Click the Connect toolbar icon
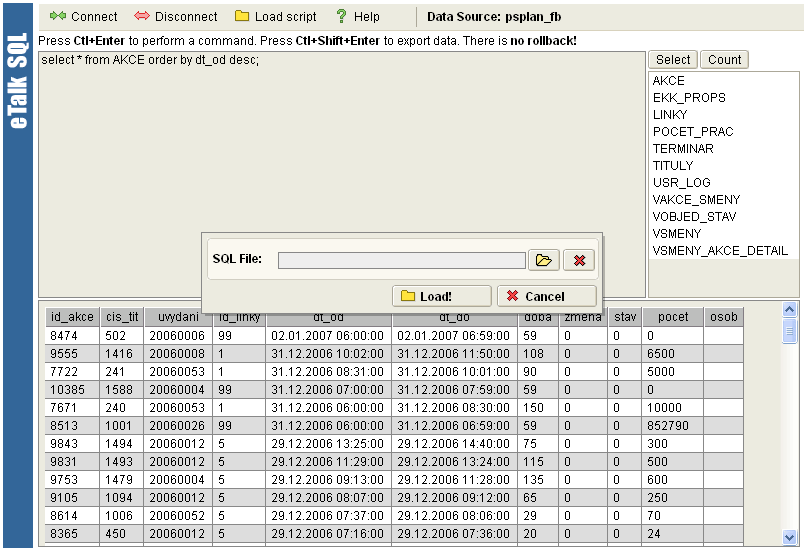 pyautogui.click(x=83, y=17)
